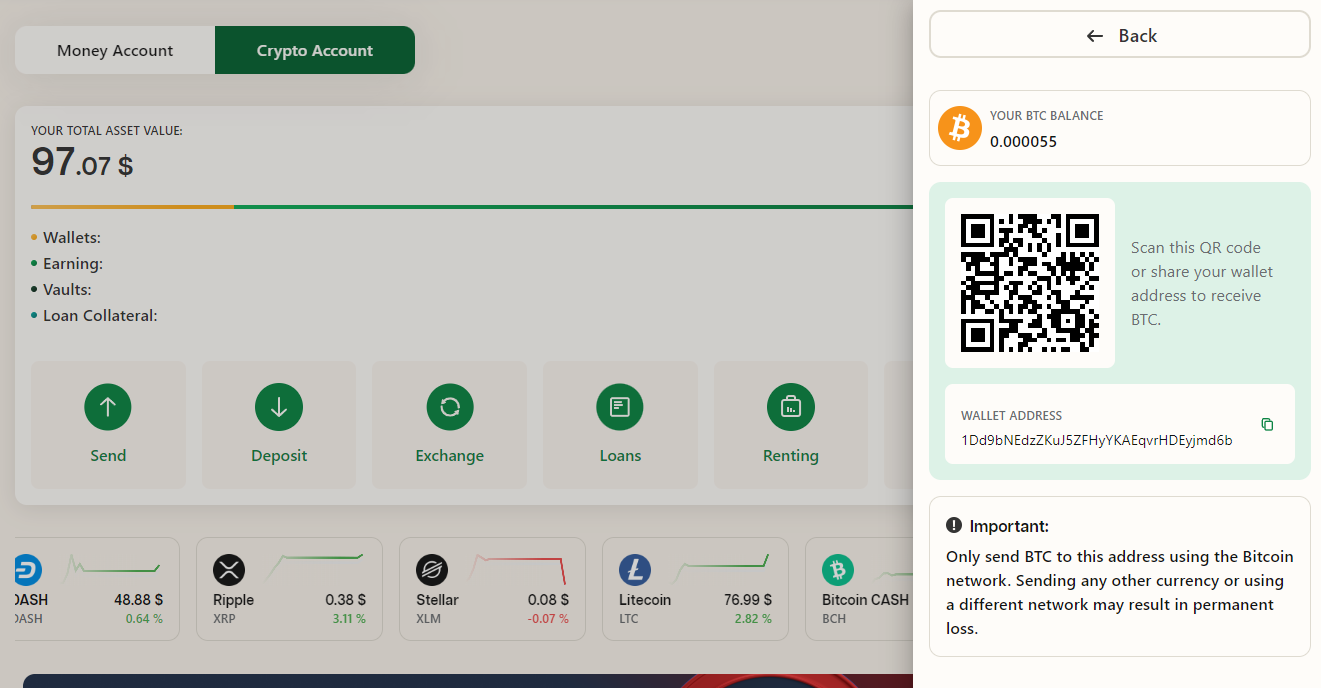Click the Exchange label
The image size is (1321, 688).
450,456
